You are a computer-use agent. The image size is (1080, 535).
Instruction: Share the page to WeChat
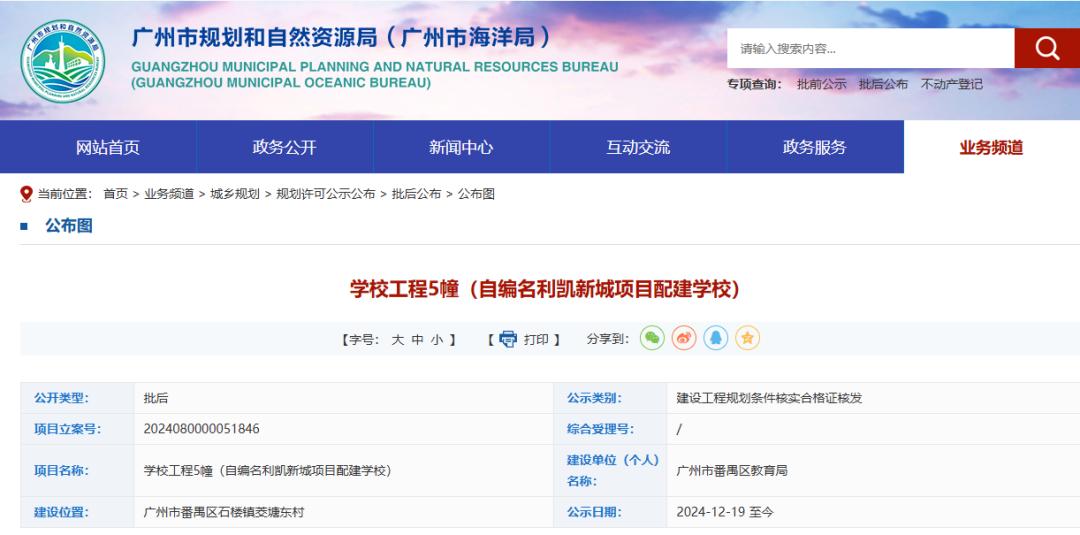pos(652,339)
